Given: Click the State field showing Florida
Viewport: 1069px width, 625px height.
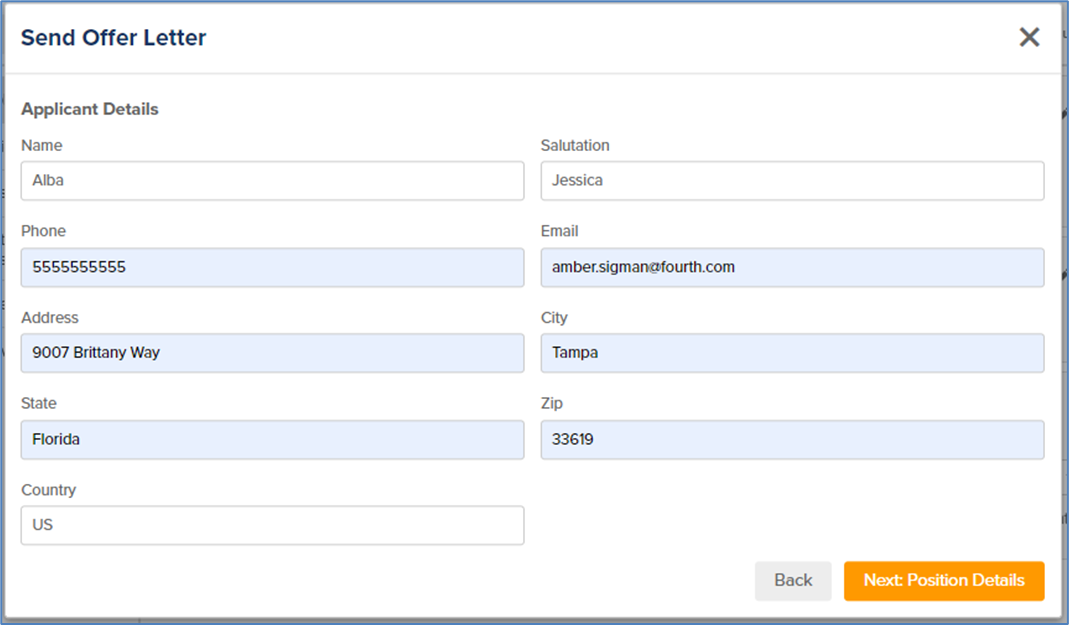Looking at the screenshot, I should pyautogui.click(x=273, y=440).
